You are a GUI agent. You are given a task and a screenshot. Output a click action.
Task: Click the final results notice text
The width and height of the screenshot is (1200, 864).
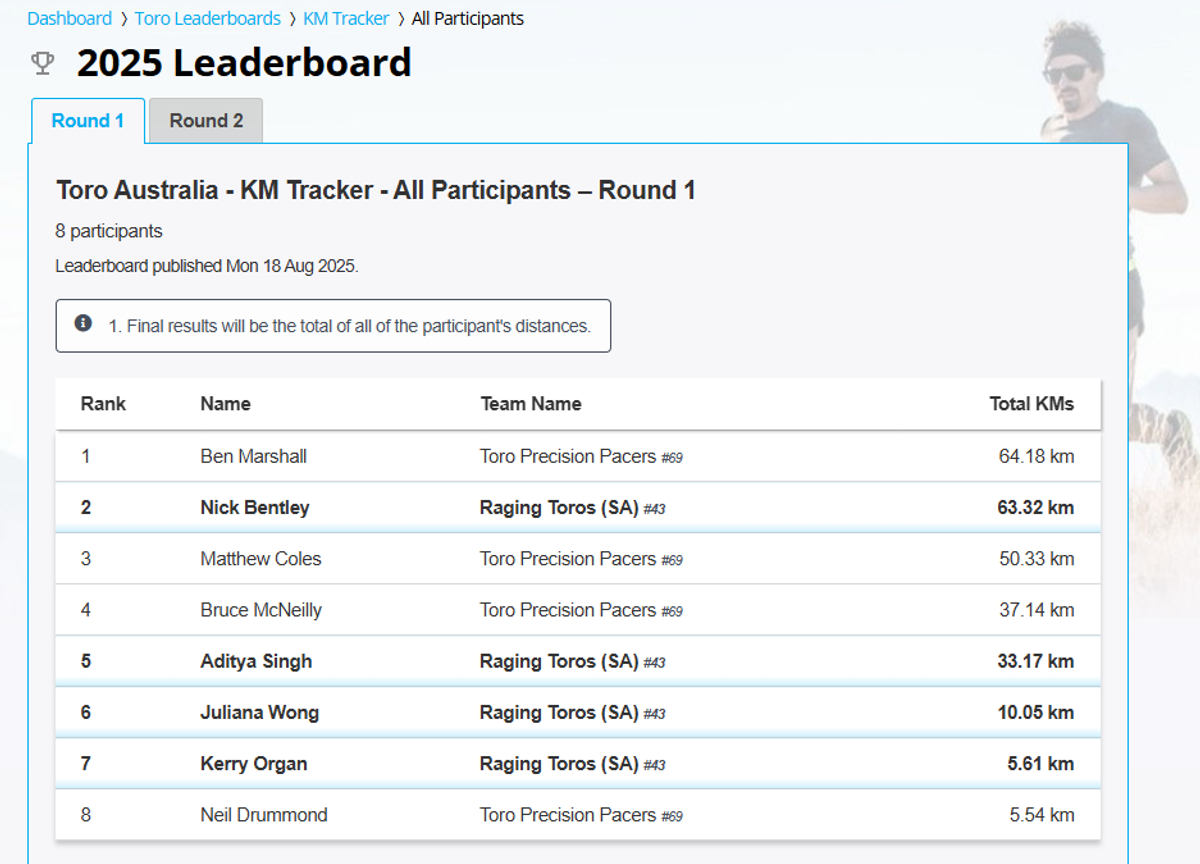click(x=349, y=326)
